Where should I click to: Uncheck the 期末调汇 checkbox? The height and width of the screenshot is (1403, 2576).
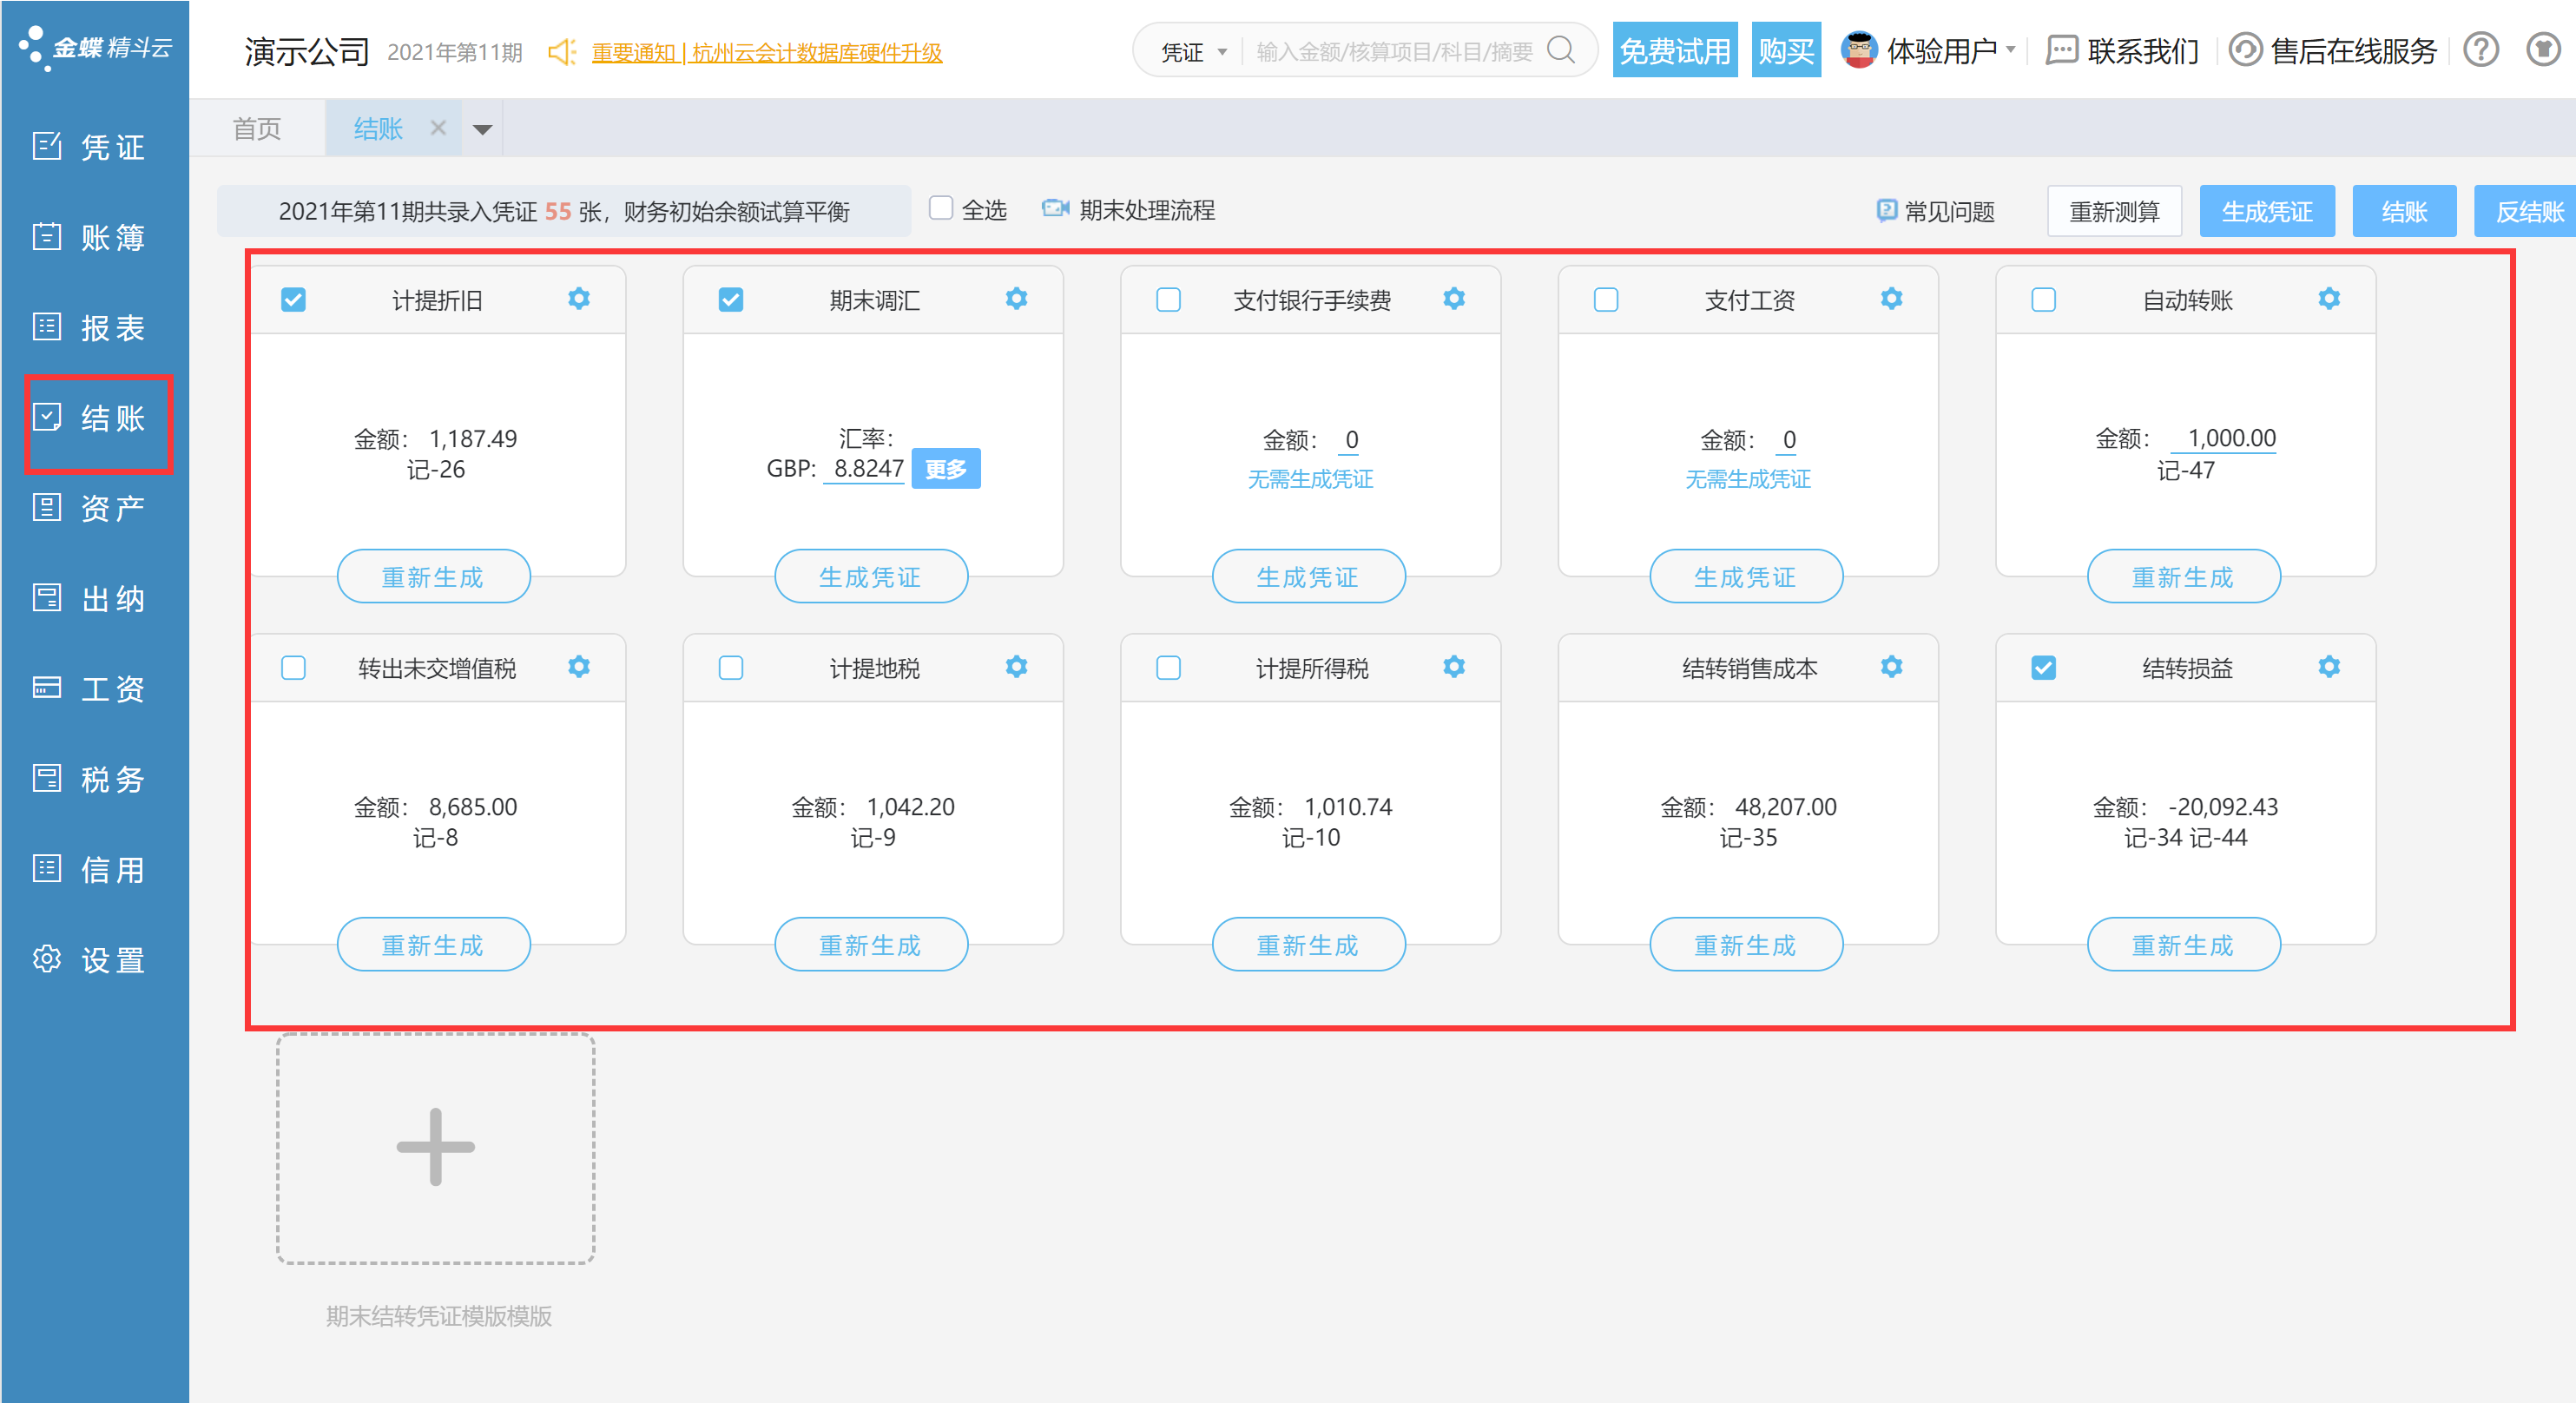pos(731,300)
